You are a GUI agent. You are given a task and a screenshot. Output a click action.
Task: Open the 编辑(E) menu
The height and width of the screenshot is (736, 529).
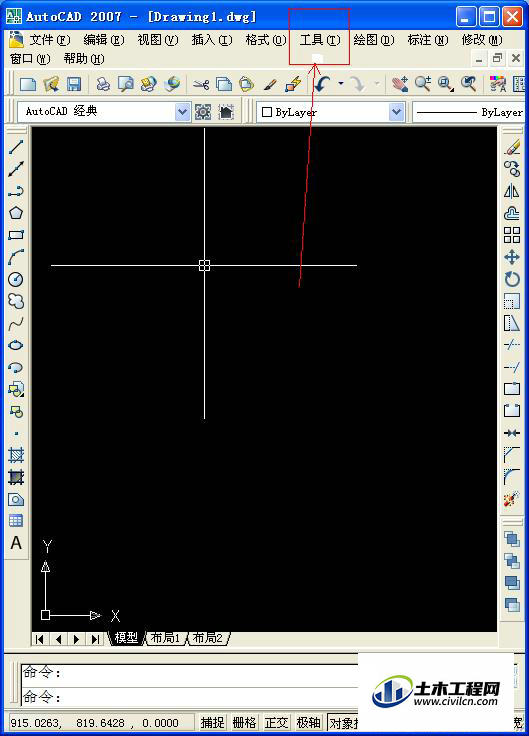(x=104, y=40)
